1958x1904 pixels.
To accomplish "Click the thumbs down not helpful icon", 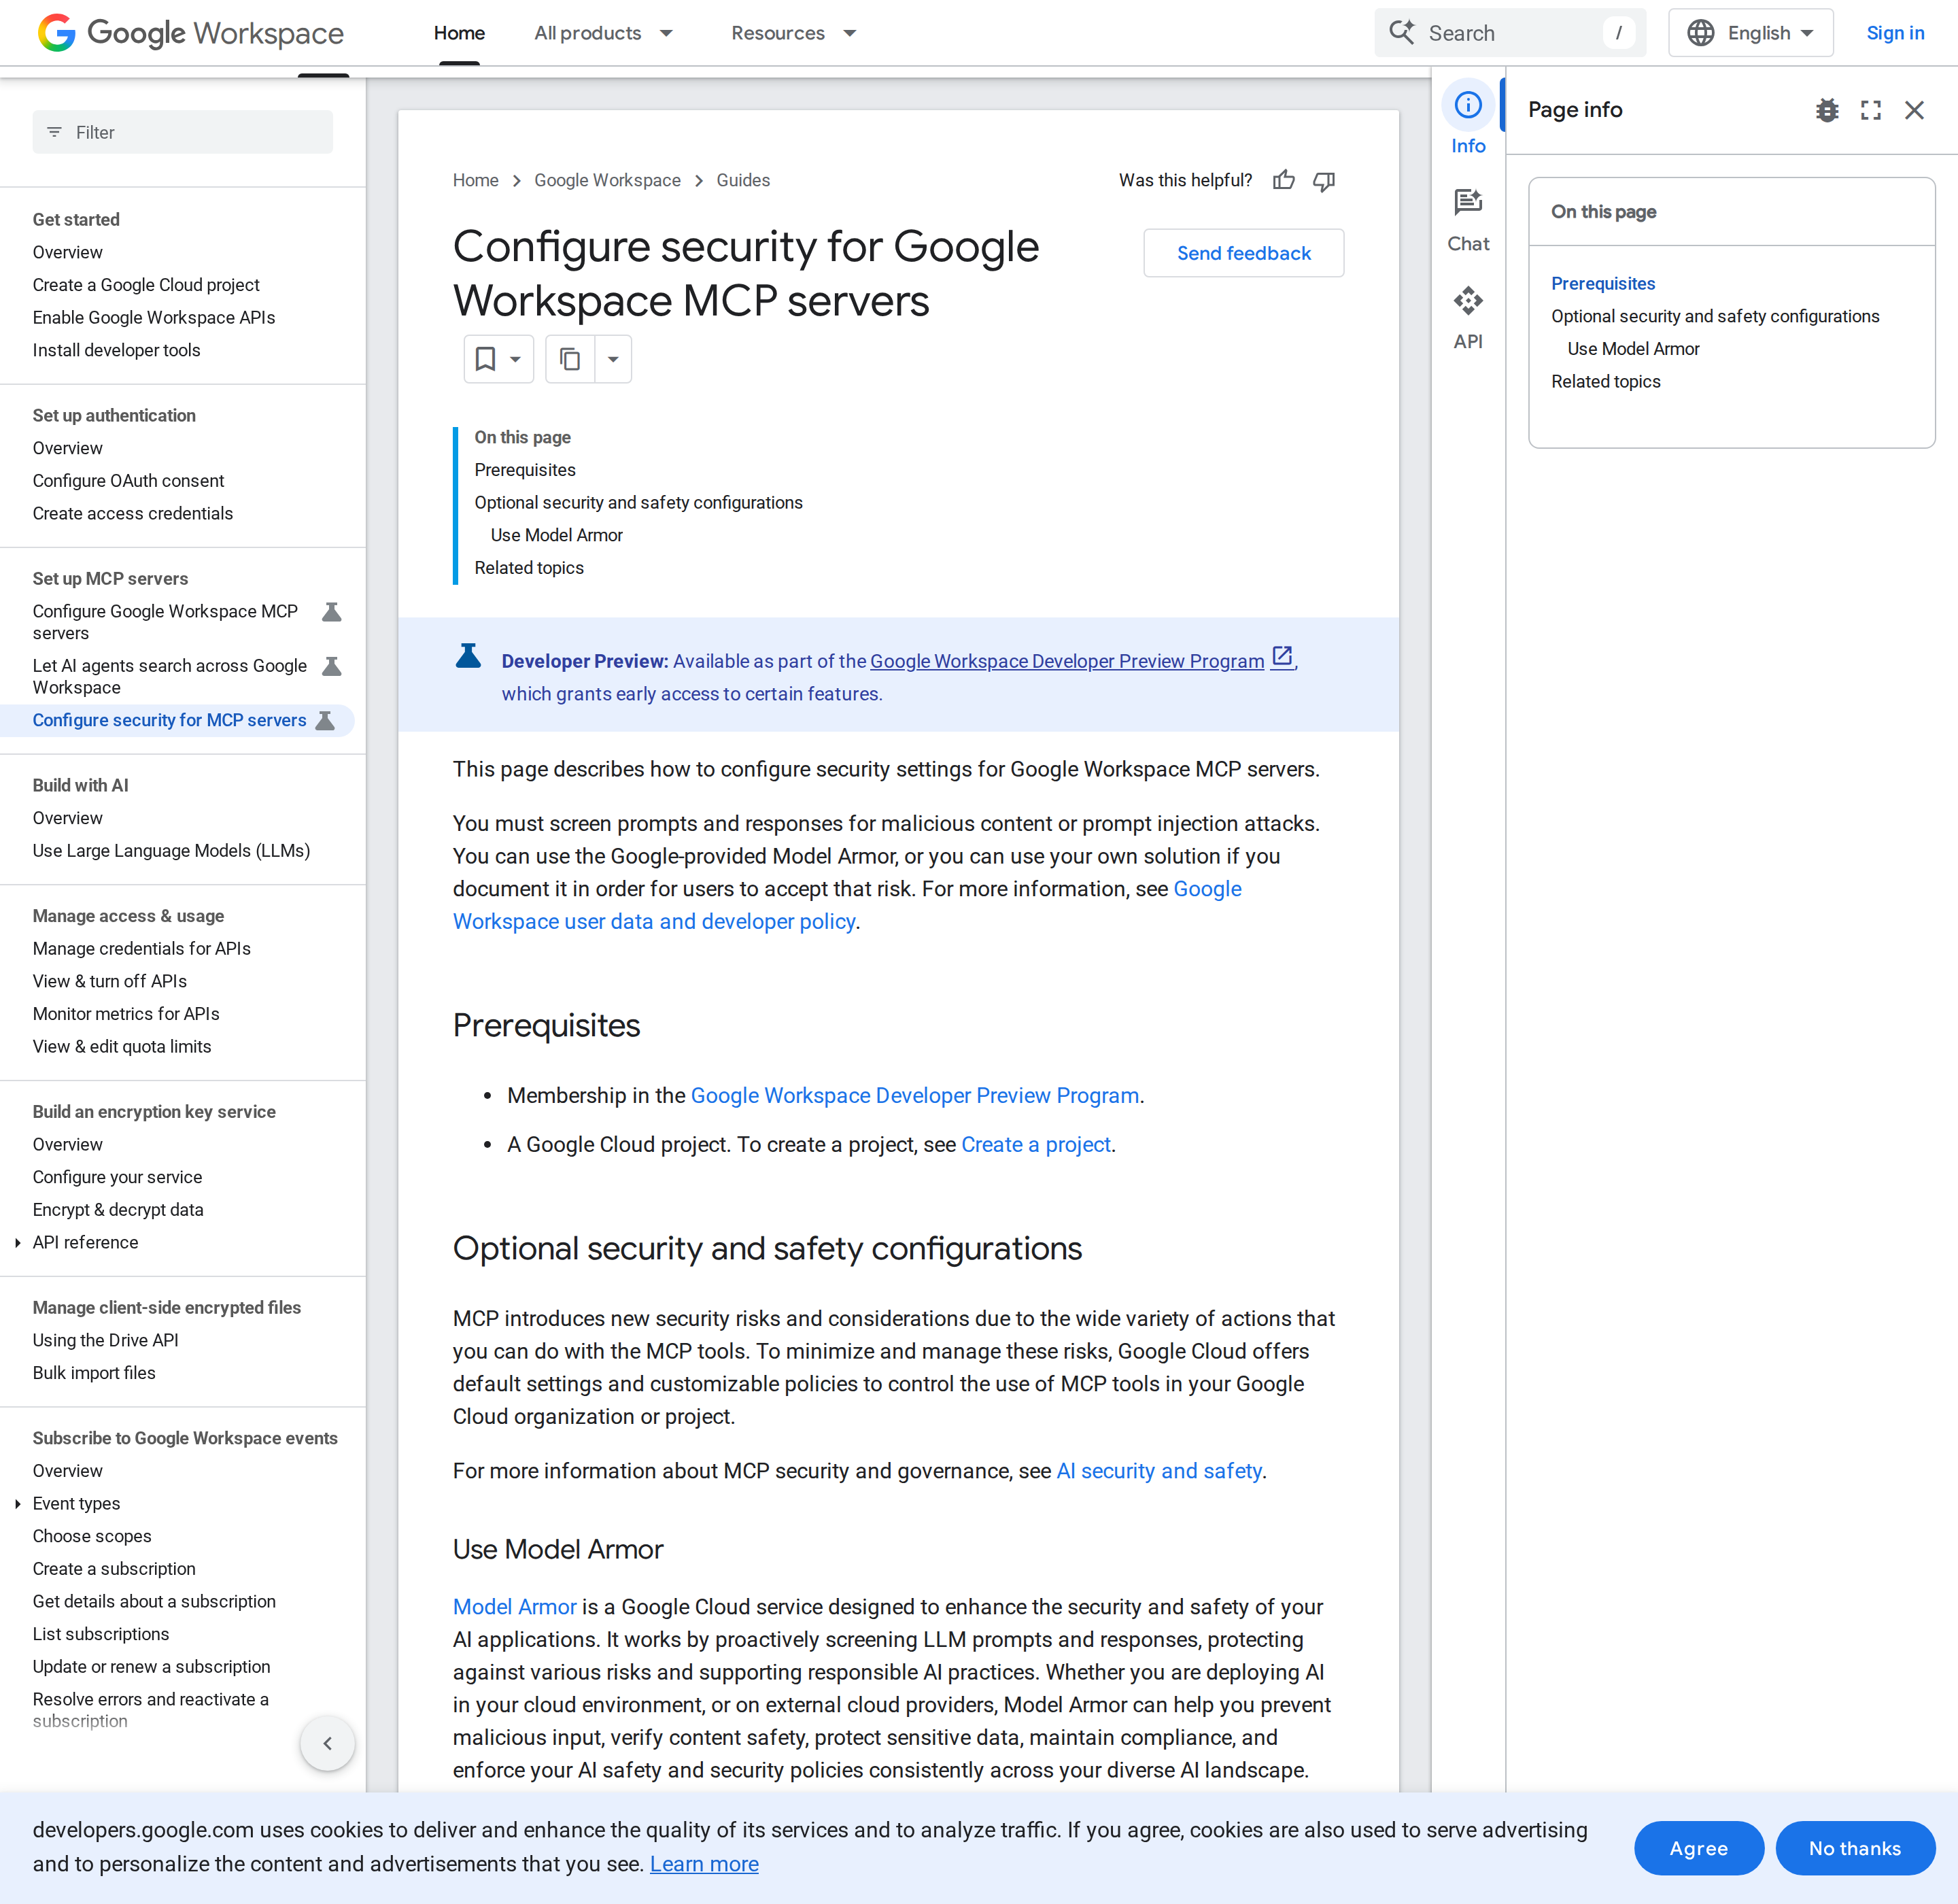I will (x=1324, y=181).
